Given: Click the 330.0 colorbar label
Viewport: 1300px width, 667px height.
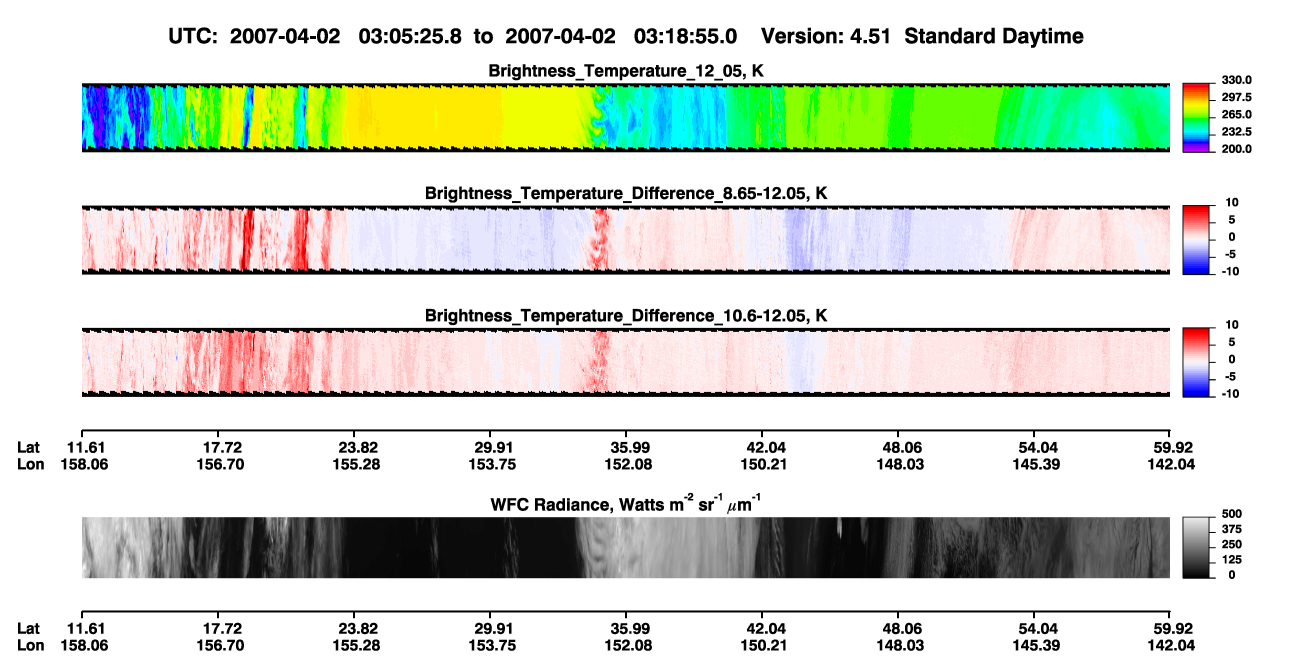Looking at the screenshot, I should click(x=1236, y=80).
